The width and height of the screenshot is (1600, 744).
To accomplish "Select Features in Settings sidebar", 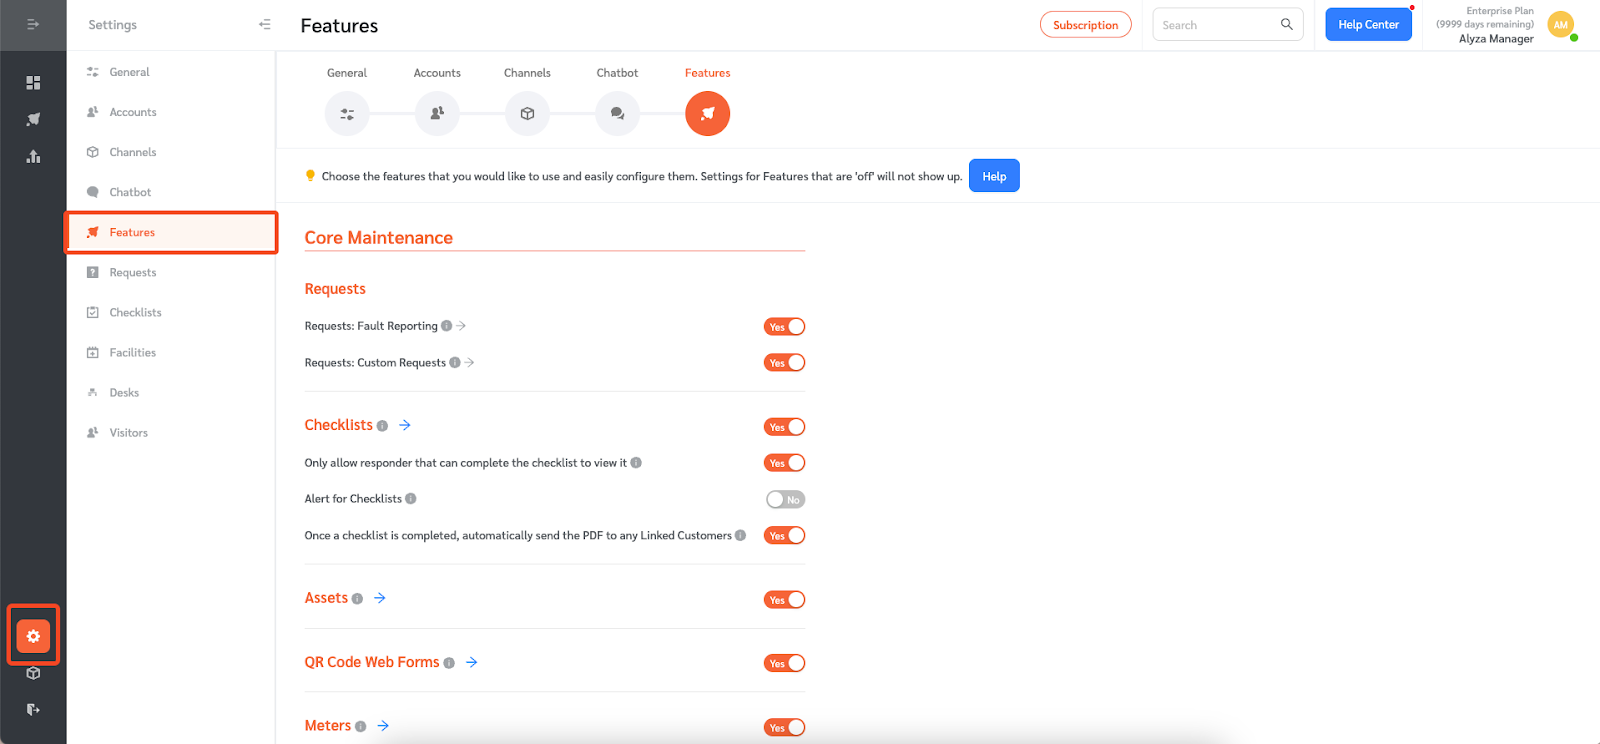I will [171, 232].
